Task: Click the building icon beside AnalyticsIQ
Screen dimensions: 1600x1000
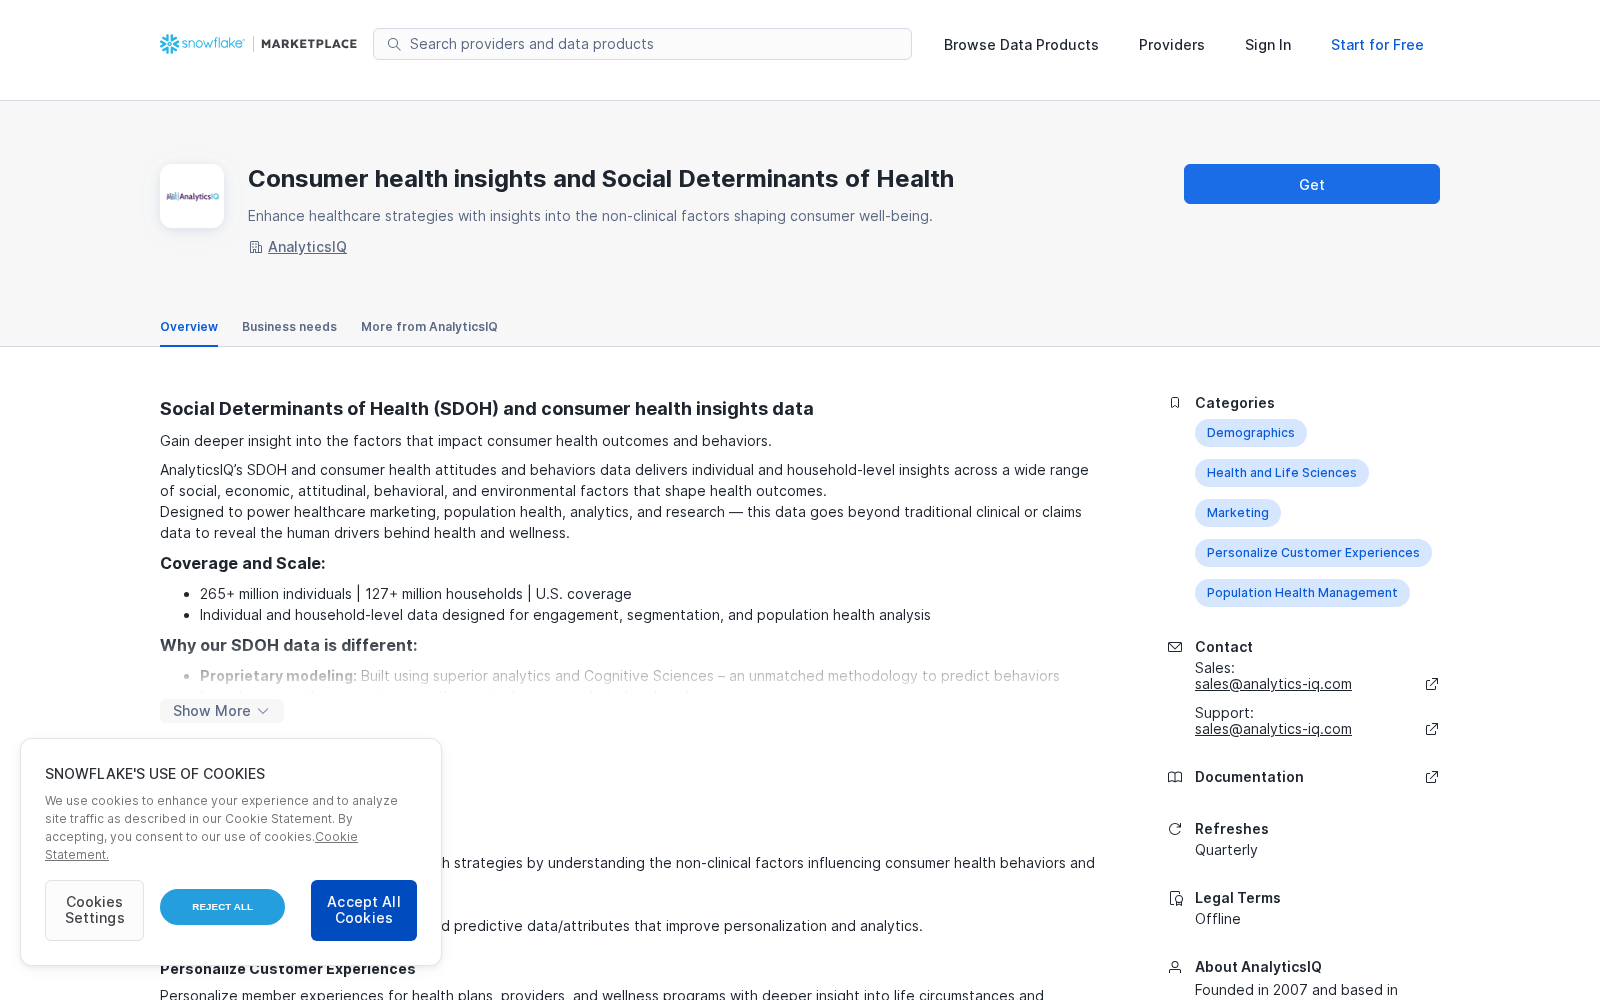Action: [255, 247]
